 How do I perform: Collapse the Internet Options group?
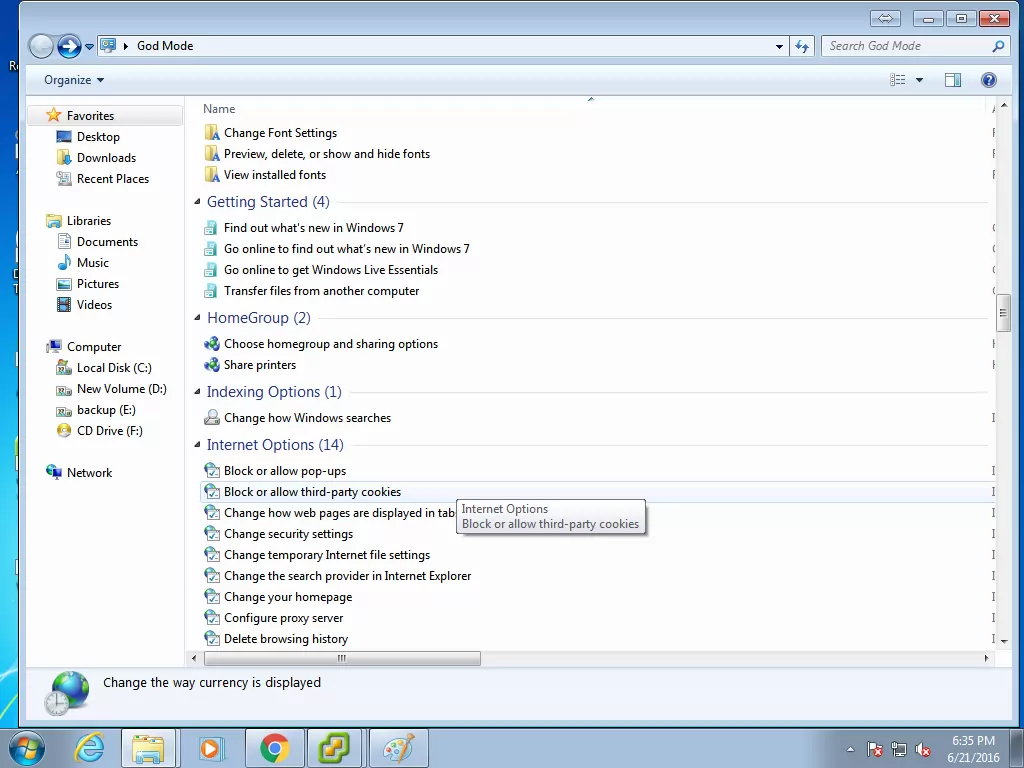point(197,445)
